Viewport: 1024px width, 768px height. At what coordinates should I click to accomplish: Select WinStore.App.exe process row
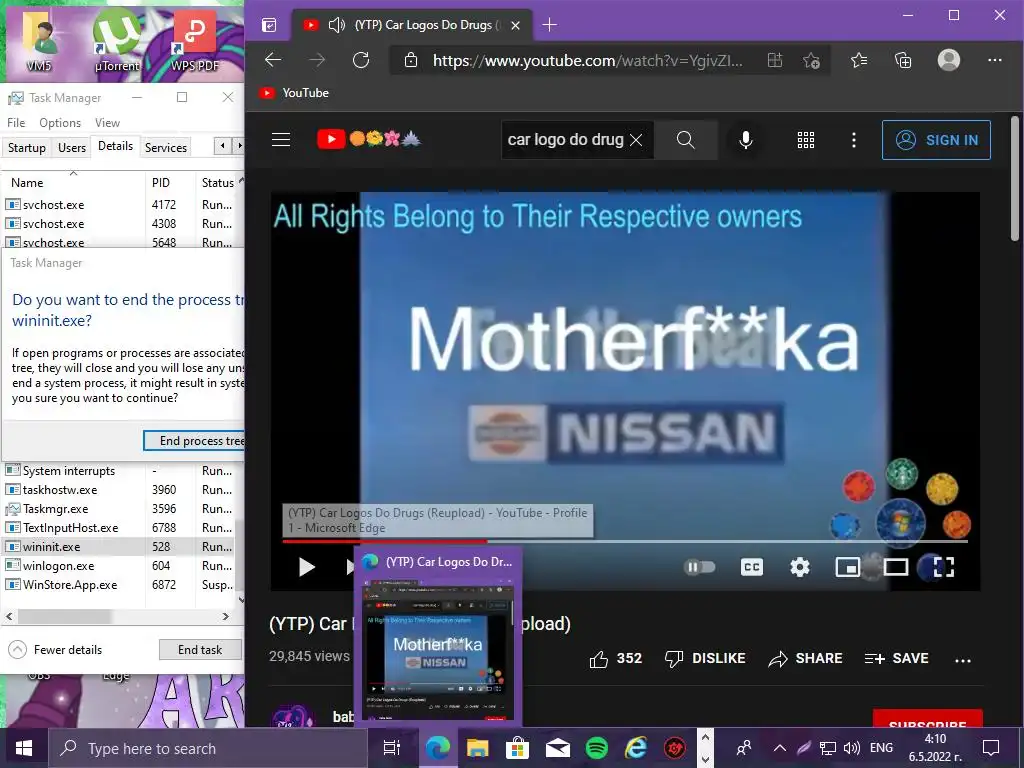coord(118,584)
